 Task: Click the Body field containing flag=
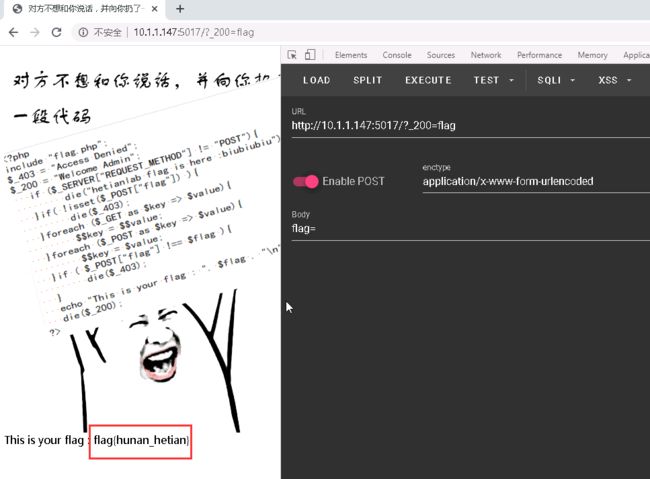[471, 229]
